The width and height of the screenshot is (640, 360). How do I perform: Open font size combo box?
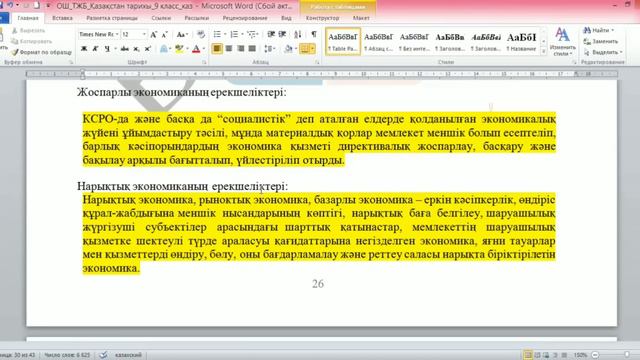coord(134,35)
